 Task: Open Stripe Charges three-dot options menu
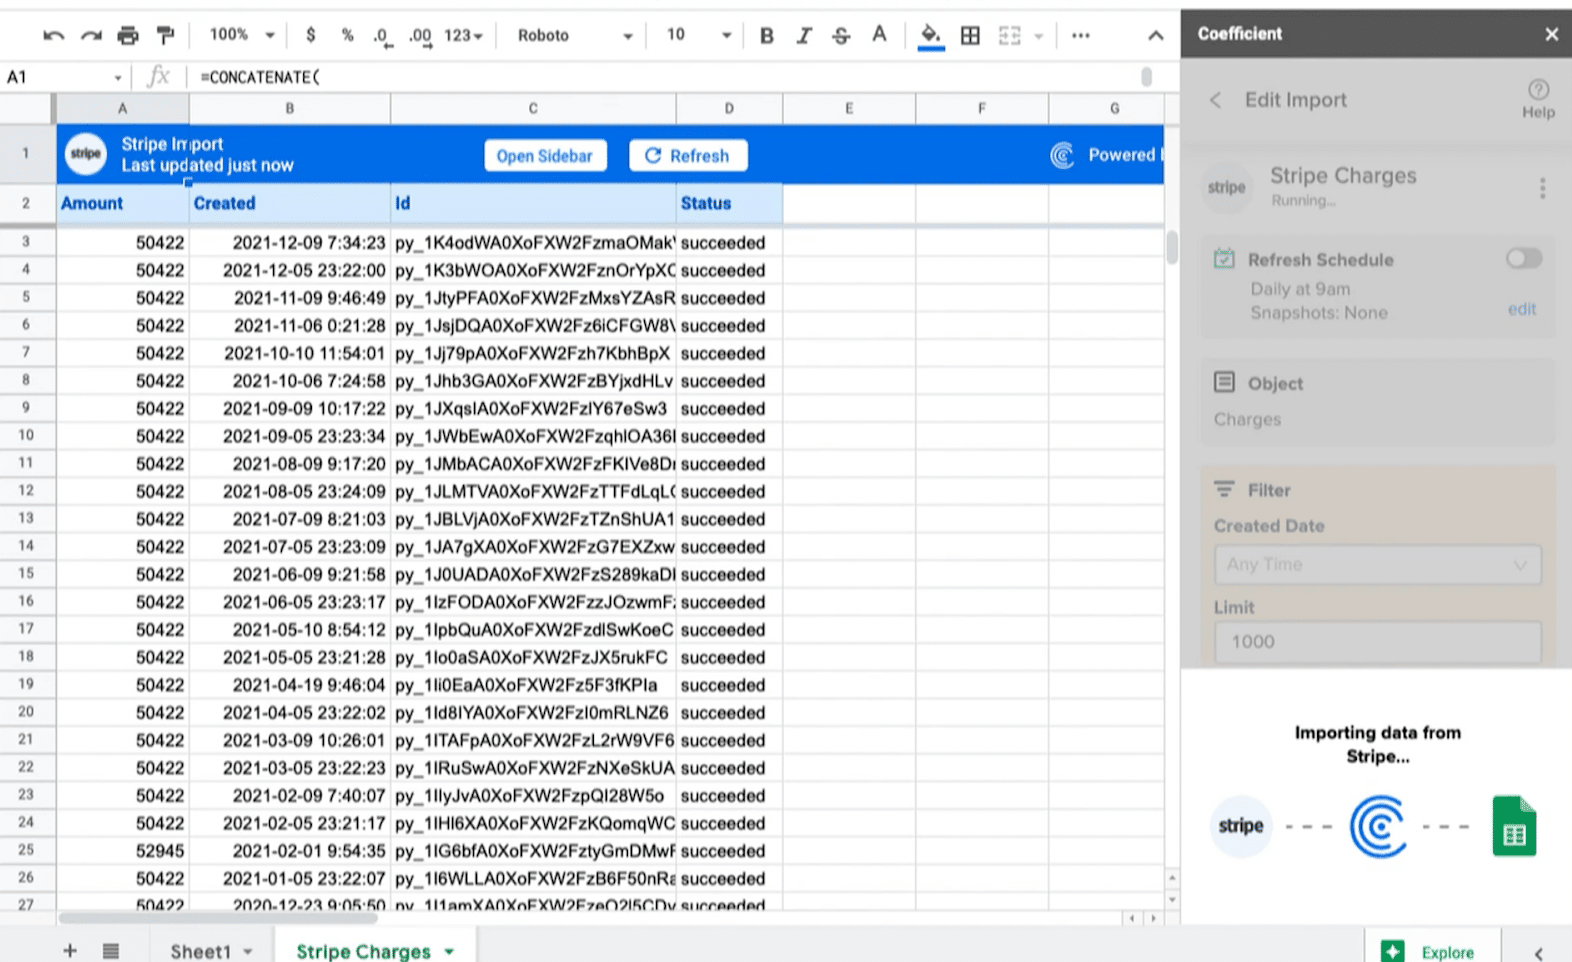pos(1542,188)
